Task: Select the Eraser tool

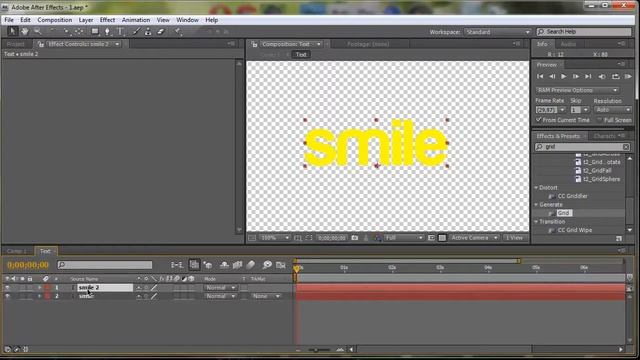Action: pos(161,31)
